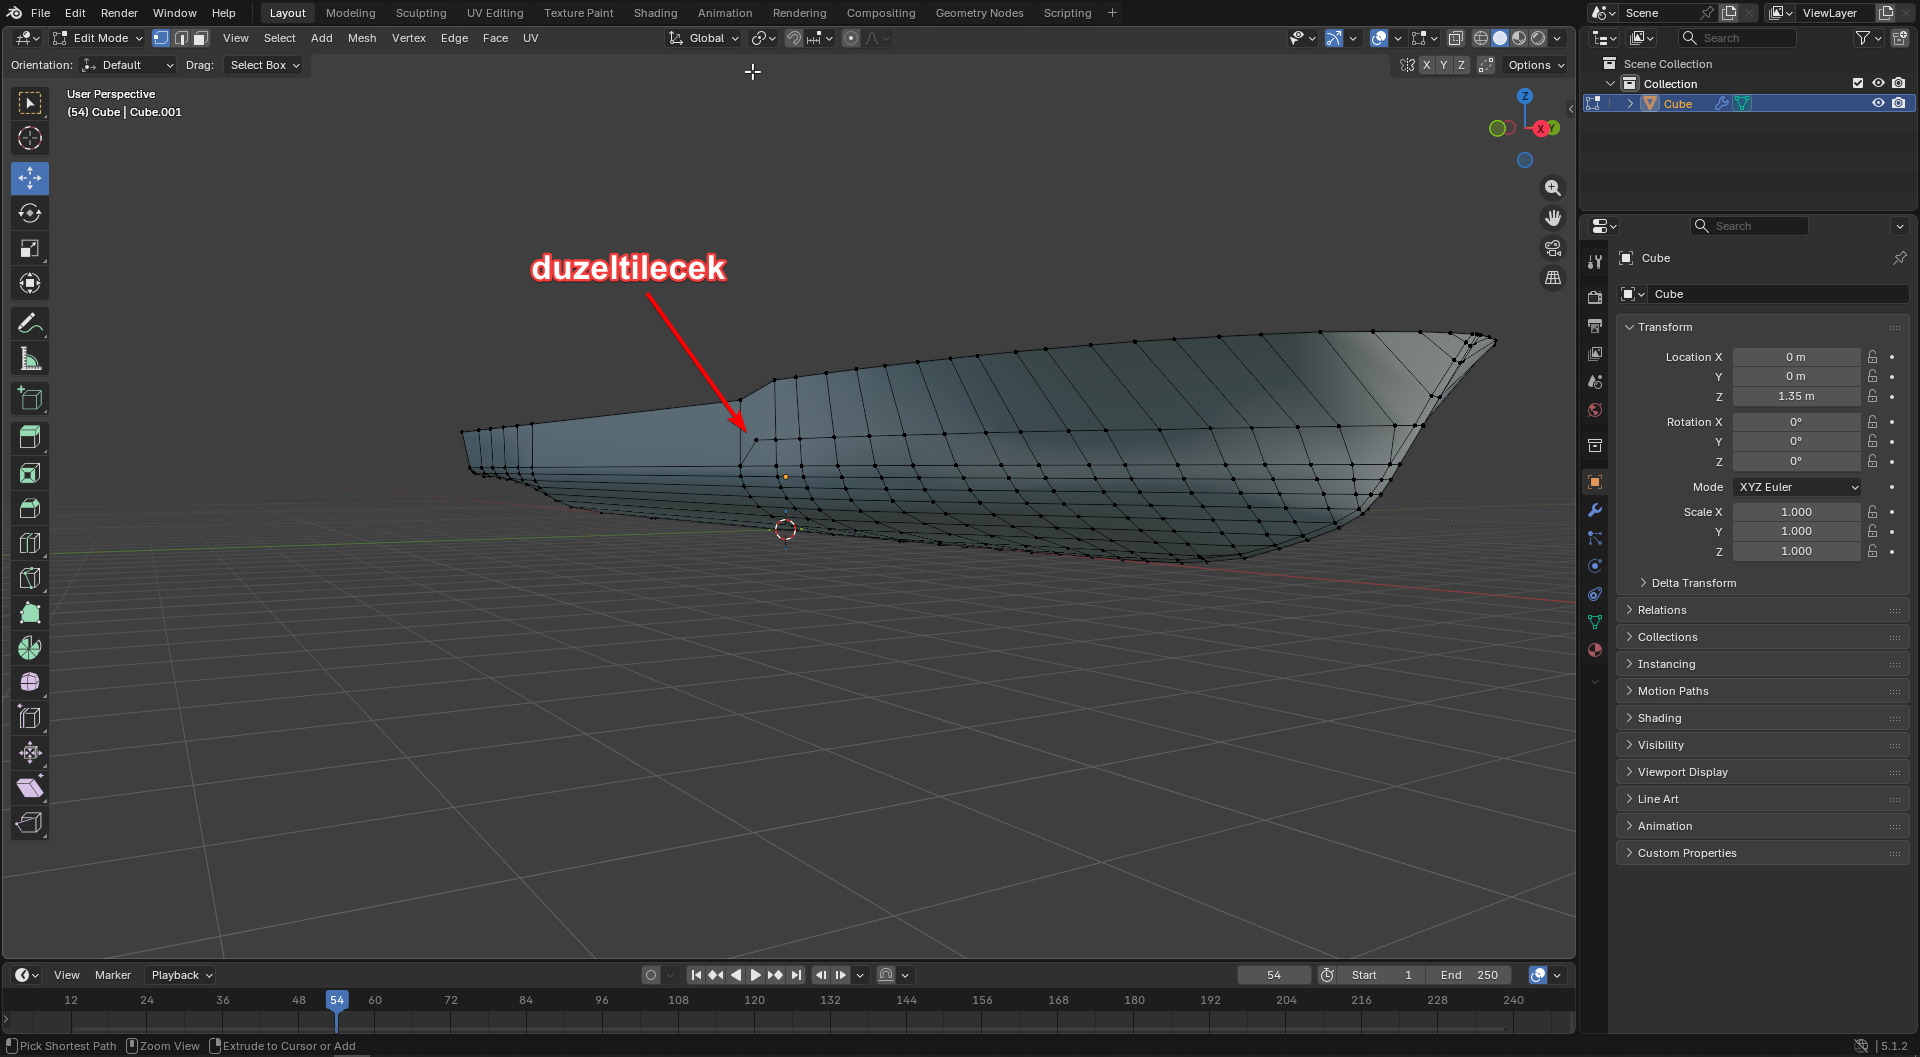Open the Playback popover in timeline
The width and height of the screenshot is (1920, 1057).
[181, 975]
